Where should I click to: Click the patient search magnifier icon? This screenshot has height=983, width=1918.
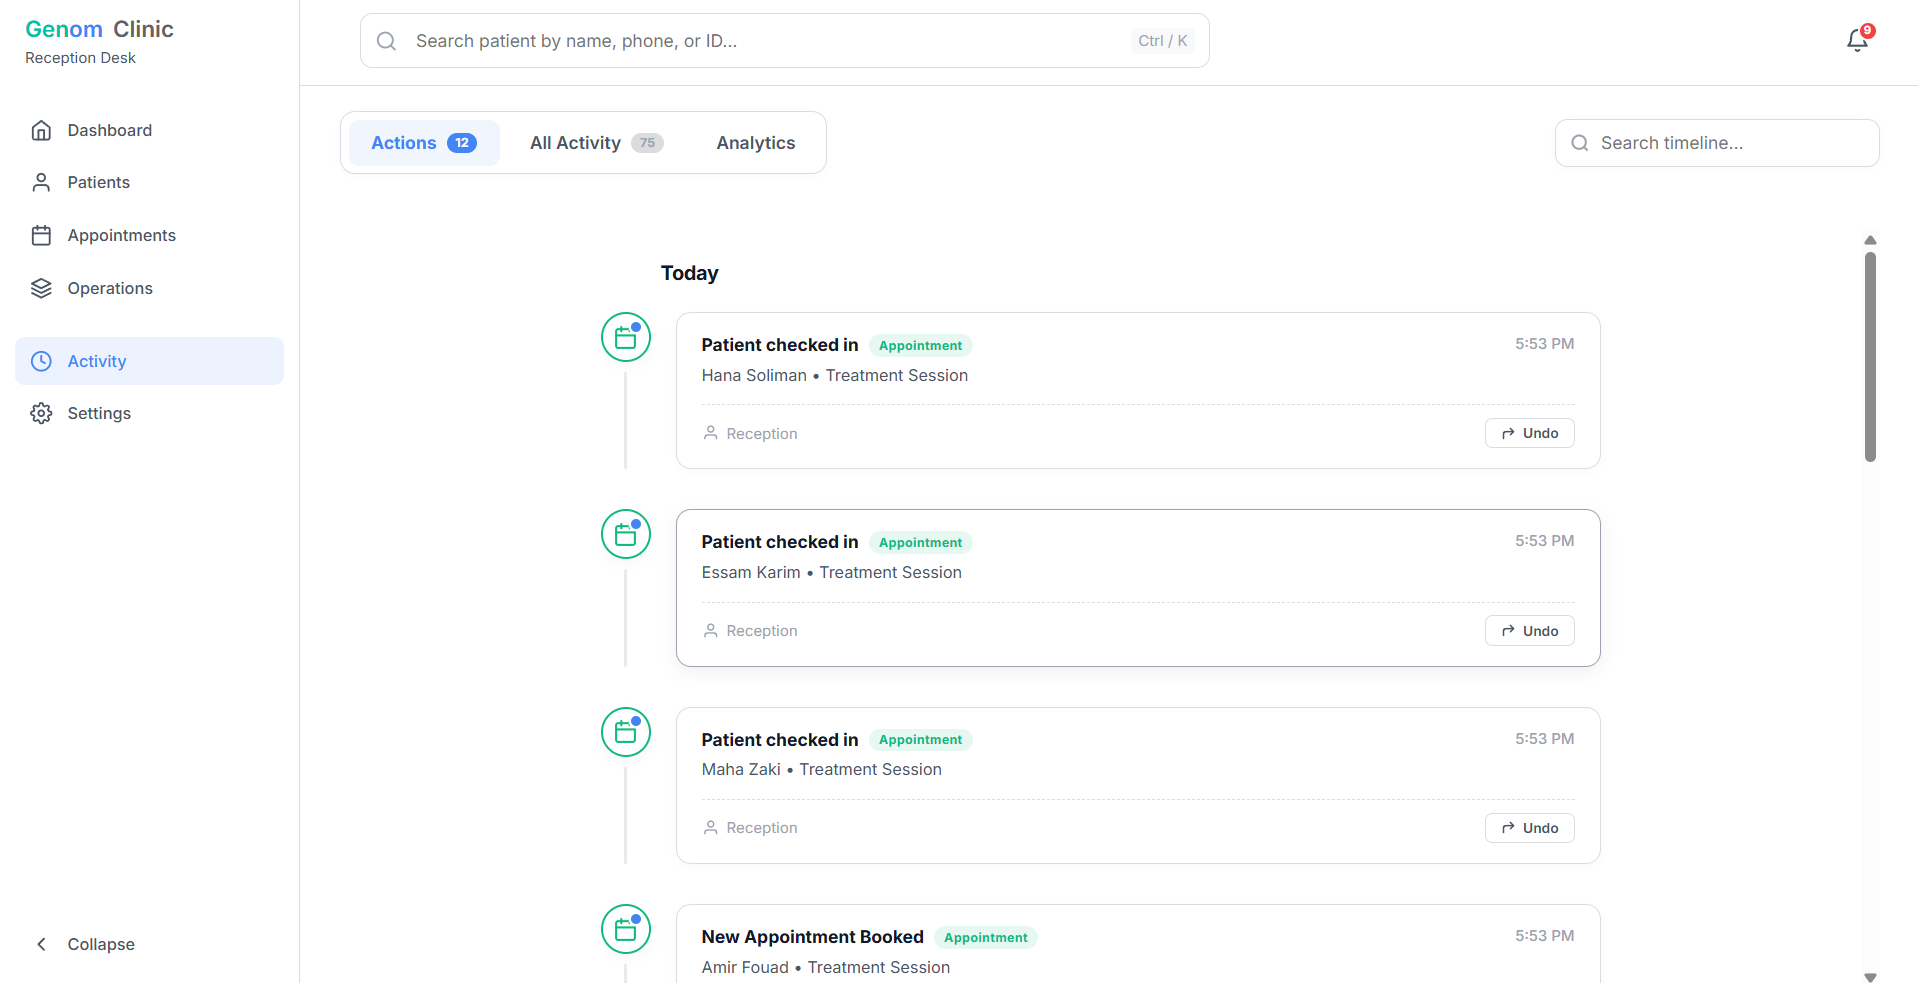click(386, 41)
